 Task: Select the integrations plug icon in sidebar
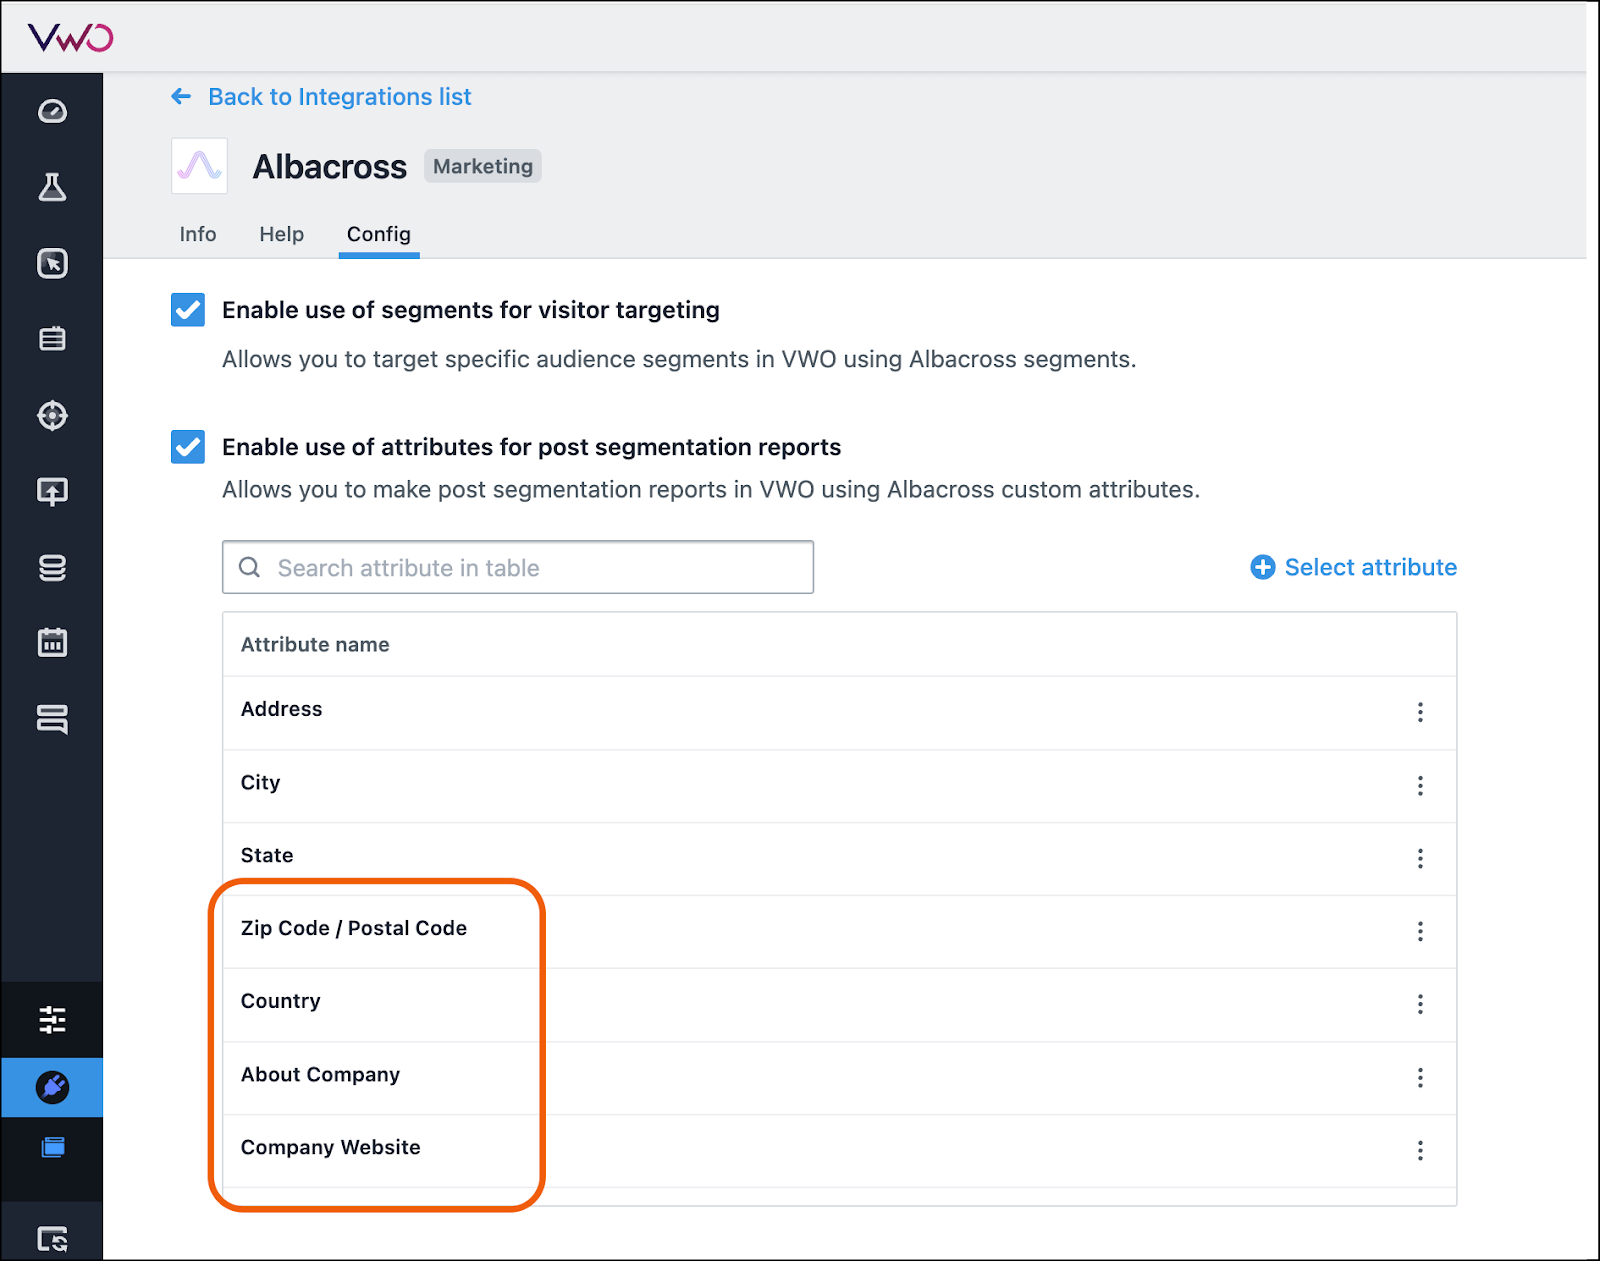(52, 1087)
